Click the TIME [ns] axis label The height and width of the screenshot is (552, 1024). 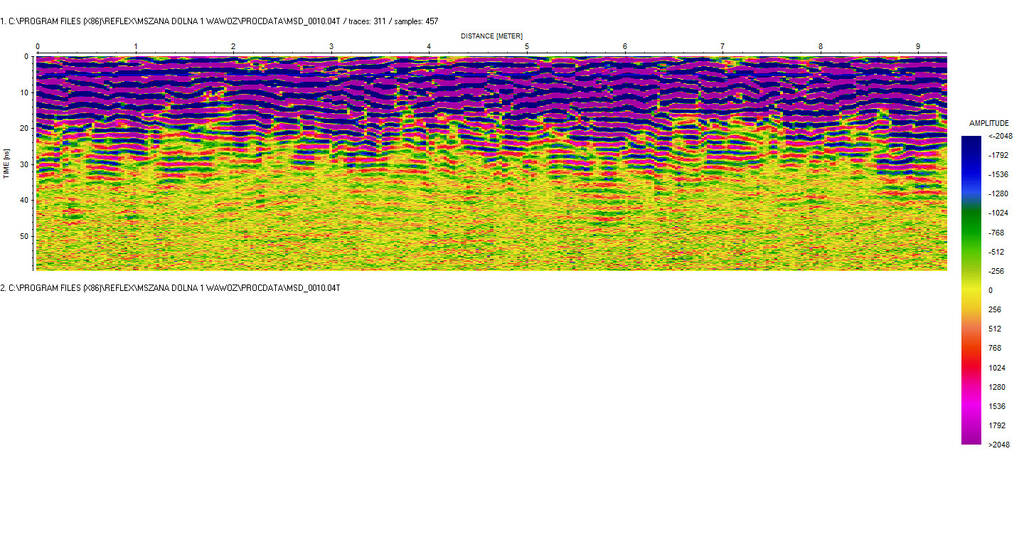(6, 163)
